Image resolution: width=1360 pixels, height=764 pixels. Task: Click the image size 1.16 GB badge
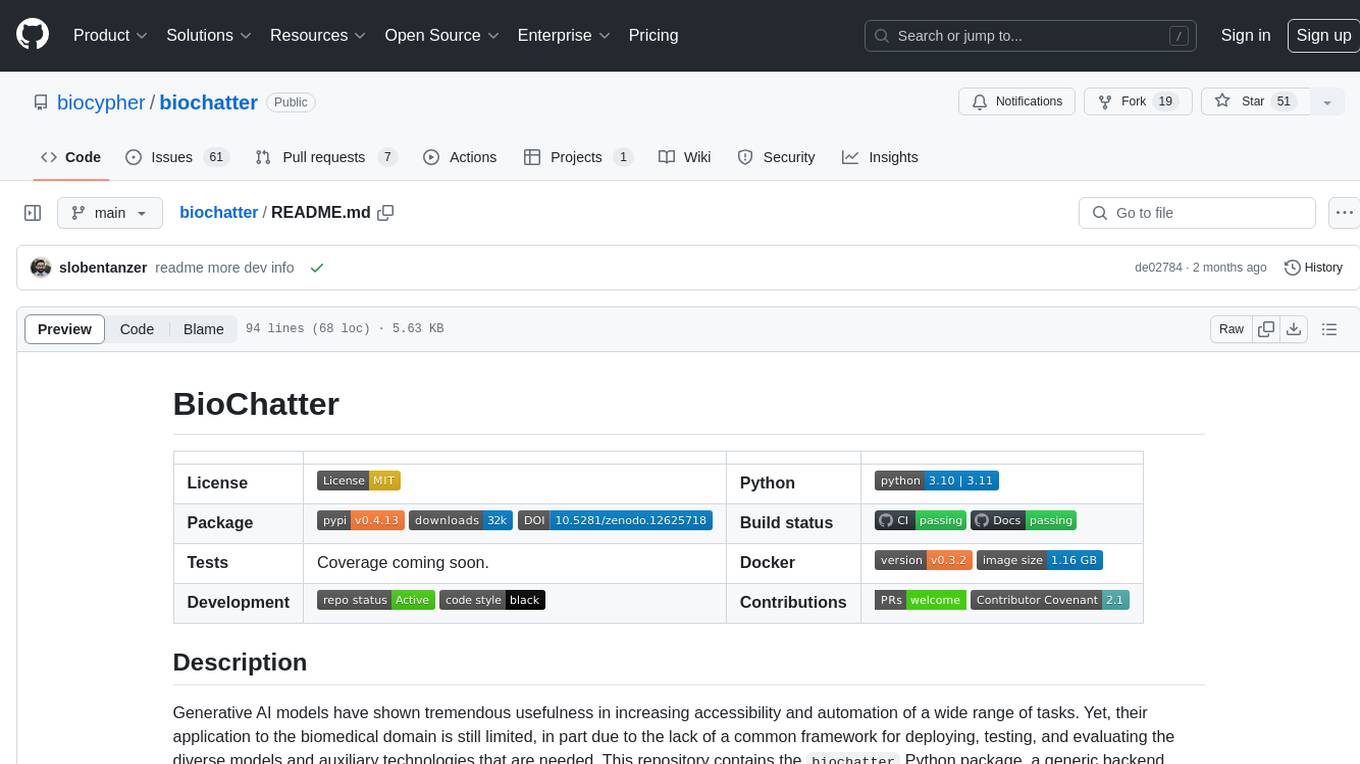coord(1039,560)
